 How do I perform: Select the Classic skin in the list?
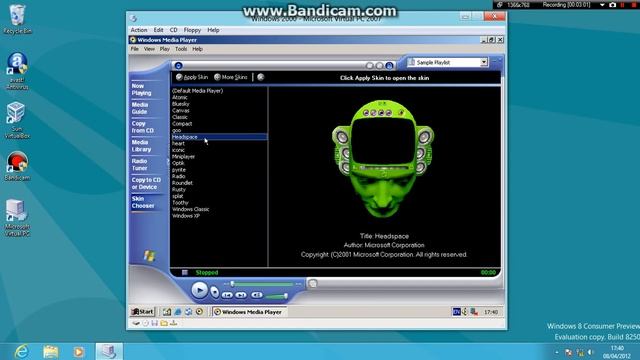tap(180, 117)
